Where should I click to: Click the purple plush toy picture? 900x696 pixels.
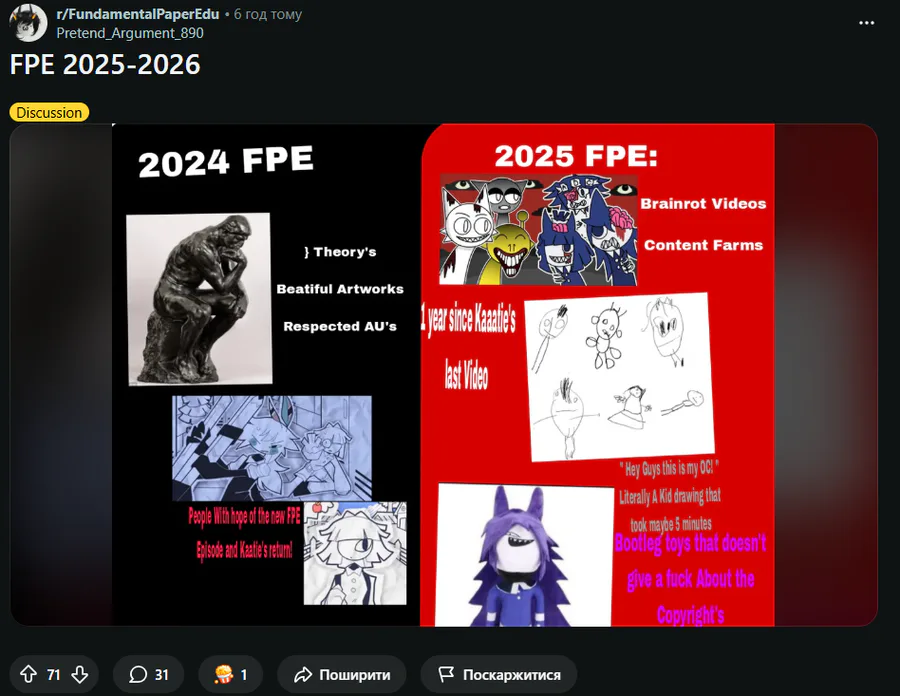[x=524, y=555]
